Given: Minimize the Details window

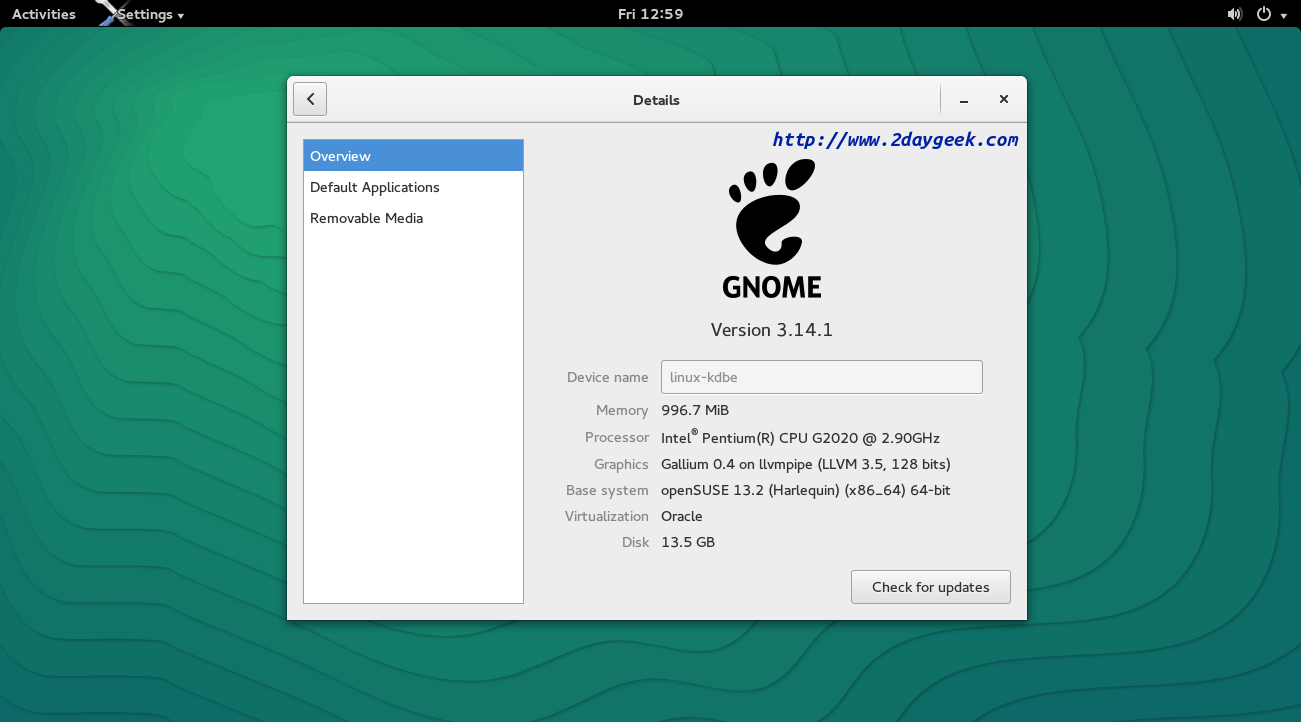Looking at the screenshot, I should point(964,100).
